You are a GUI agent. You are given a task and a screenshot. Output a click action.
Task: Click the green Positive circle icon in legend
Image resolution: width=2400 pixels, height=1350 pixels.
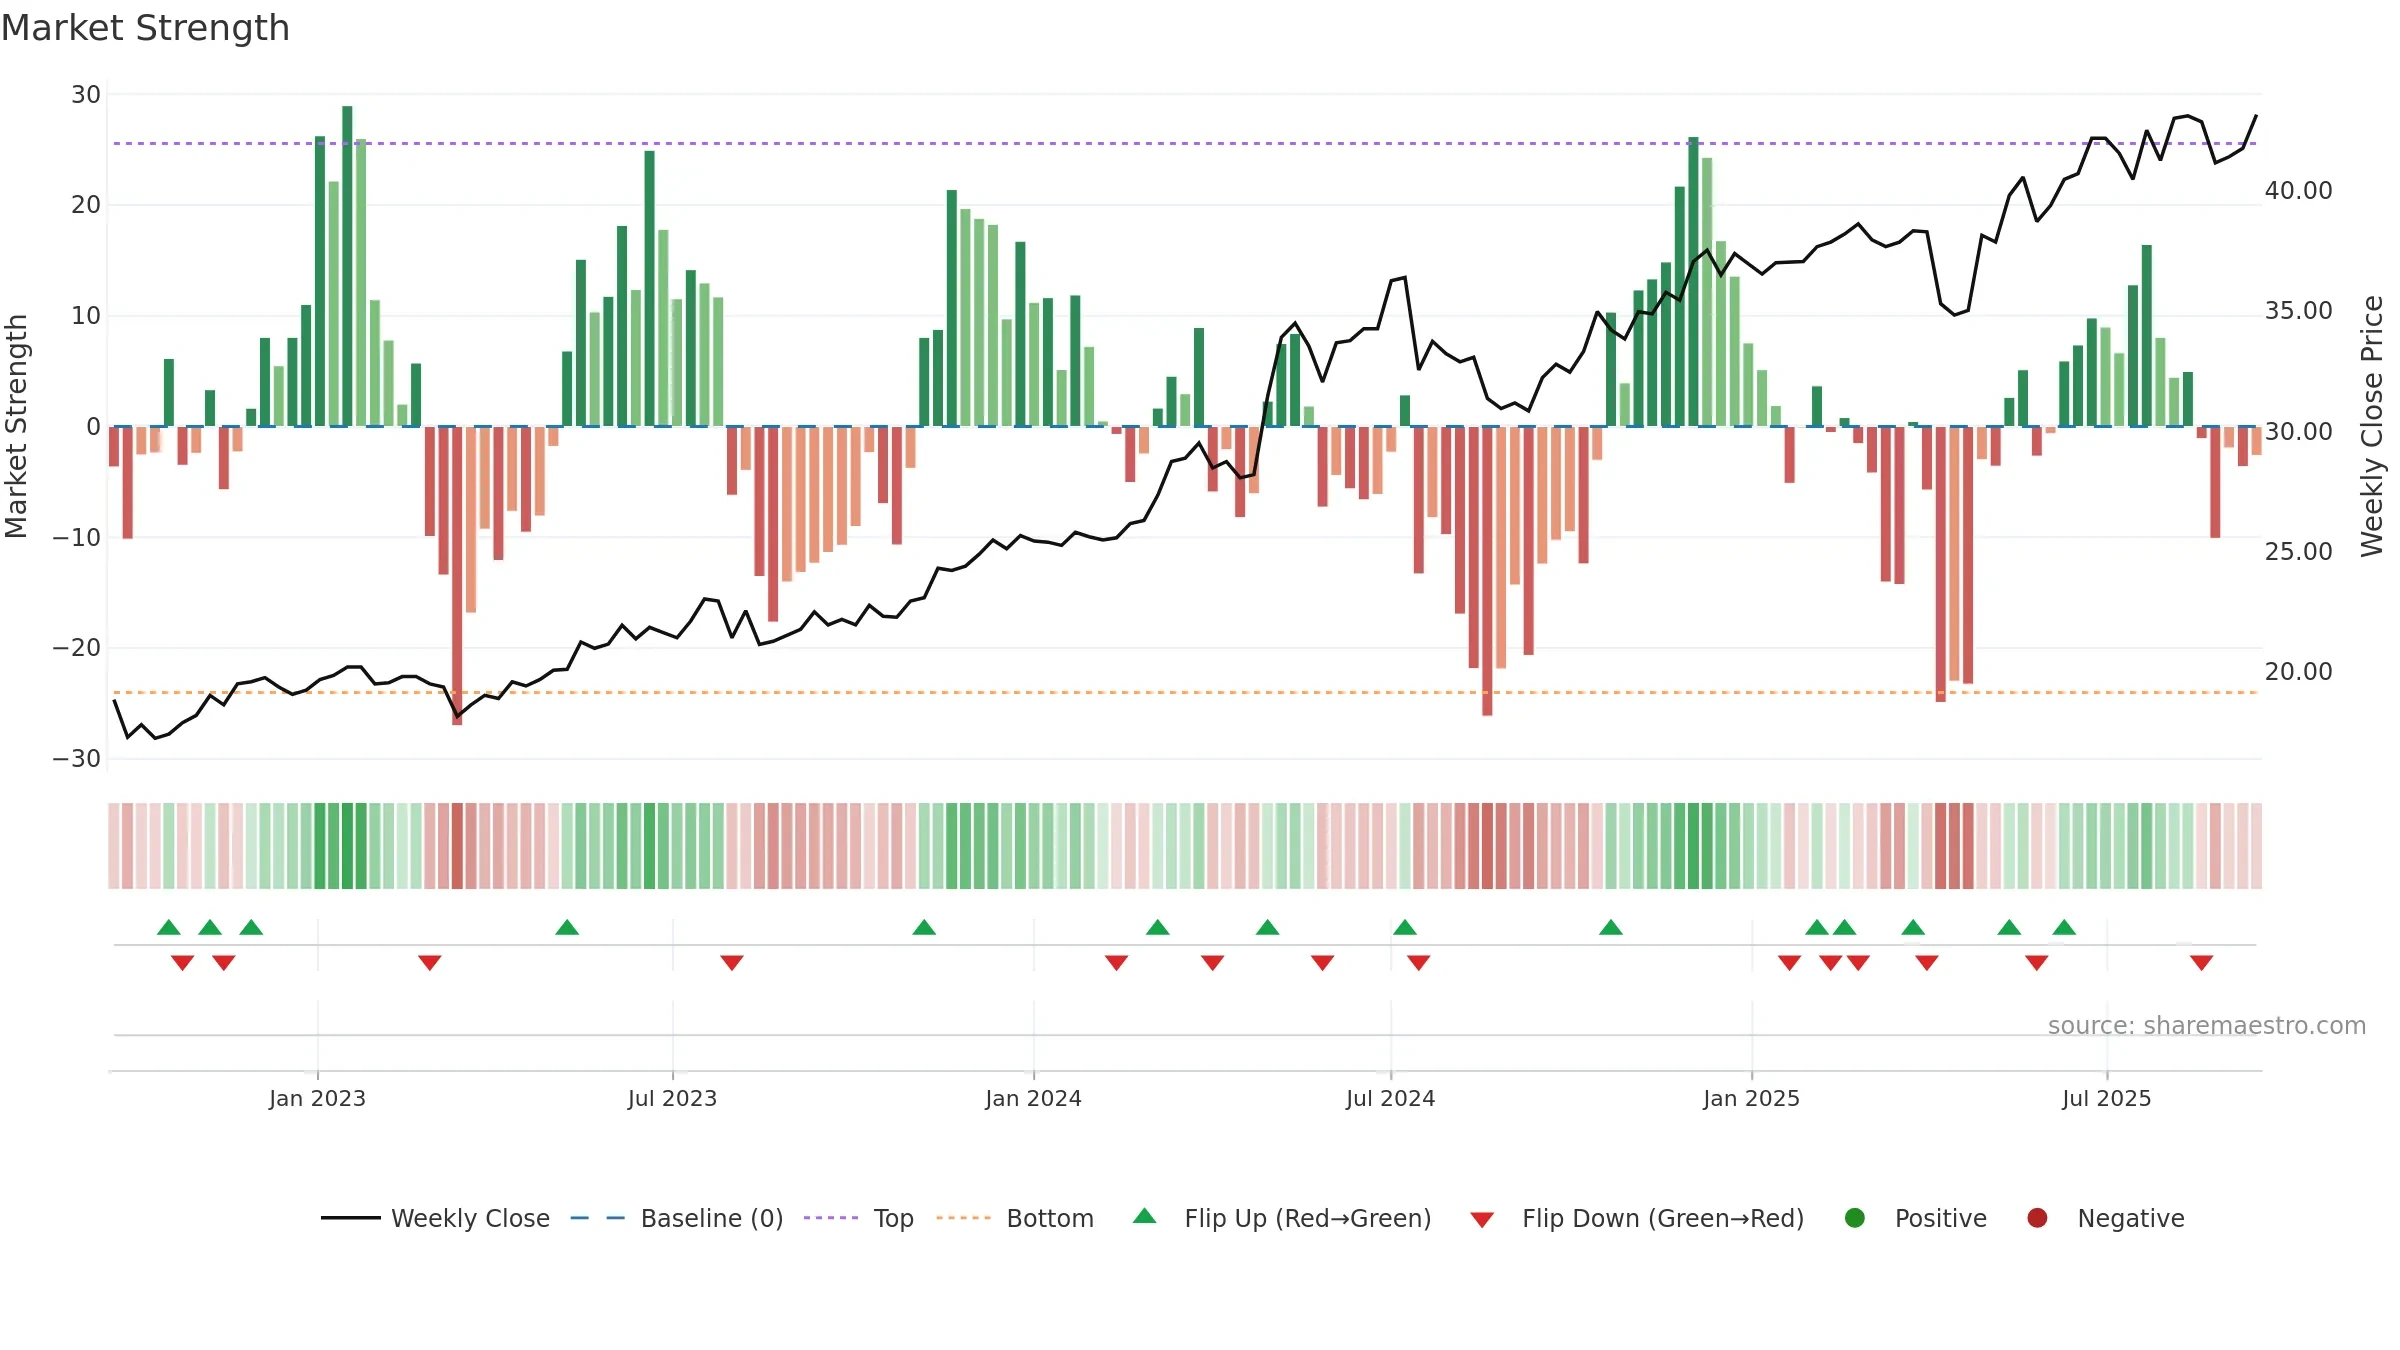pos(1855,1218)
